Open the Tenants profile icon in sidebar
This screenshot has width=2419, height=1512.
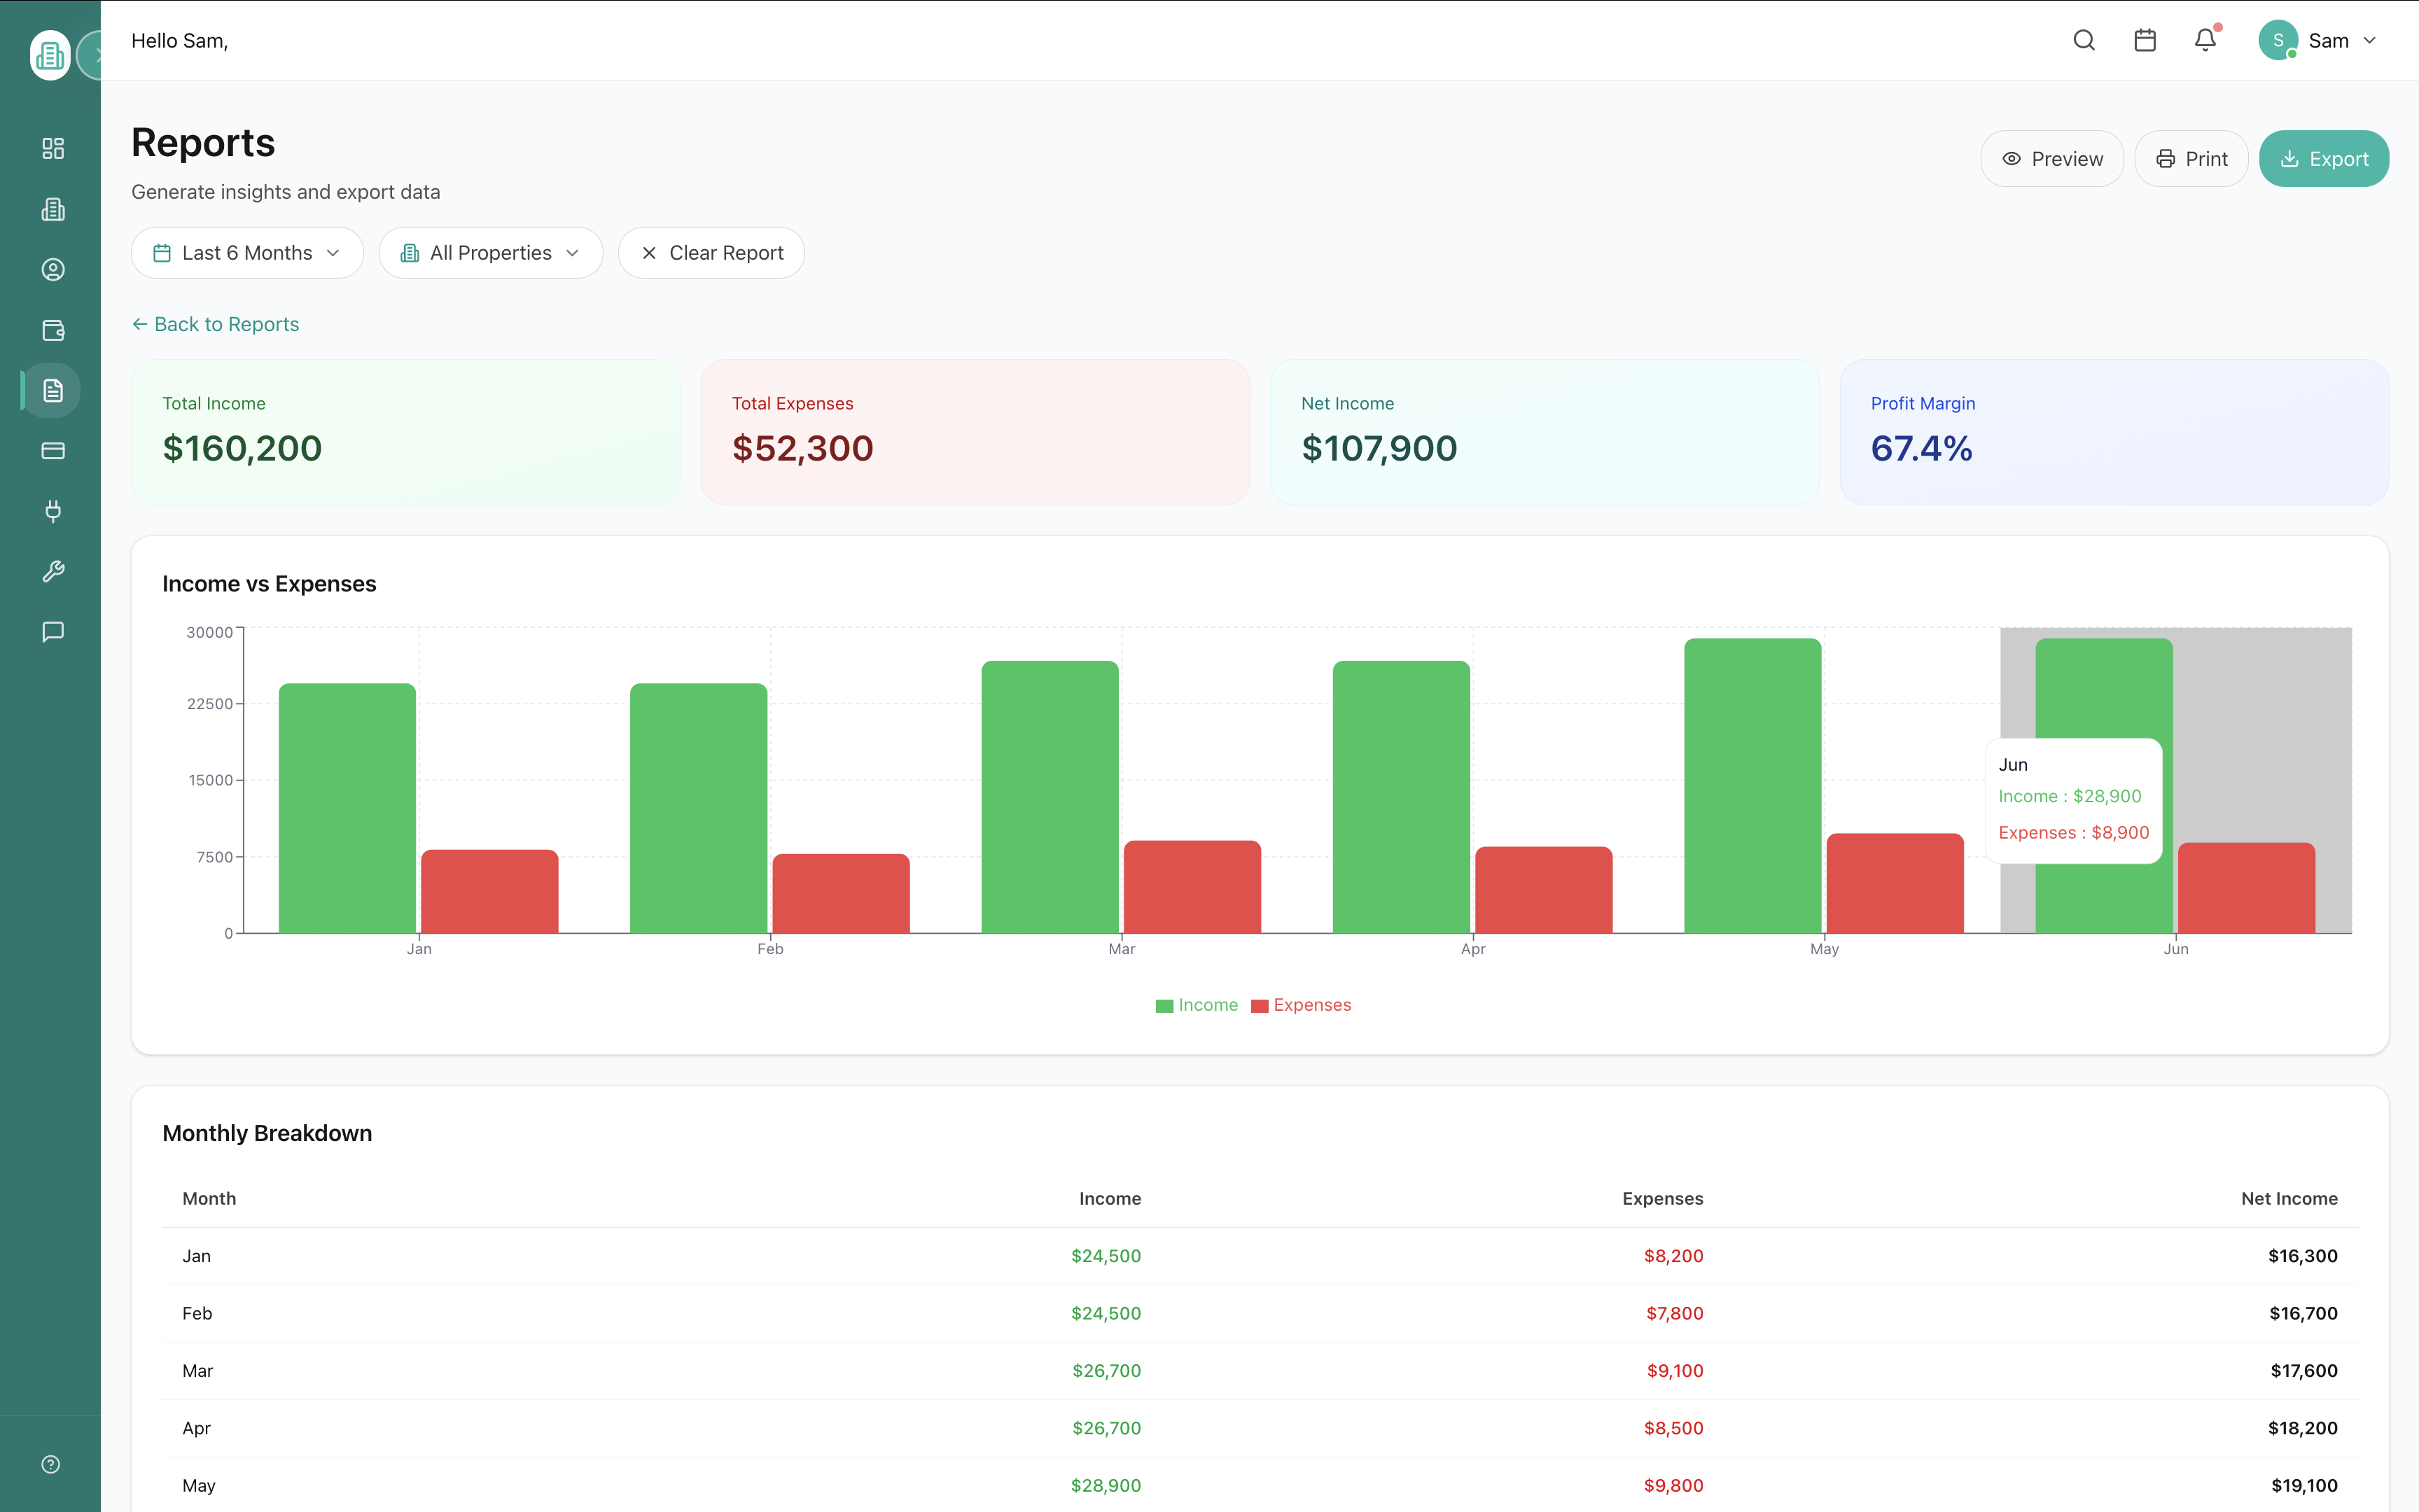(51, 269)
